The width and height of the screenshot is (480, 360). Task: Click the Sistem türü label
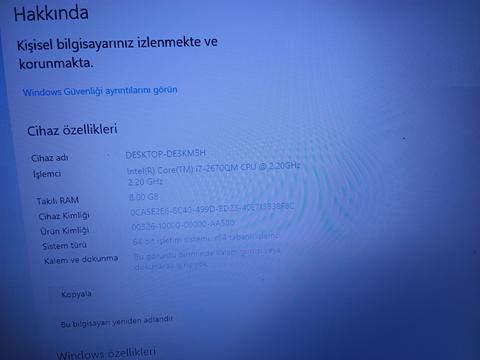pyautogui.click(x=64, y=245)
